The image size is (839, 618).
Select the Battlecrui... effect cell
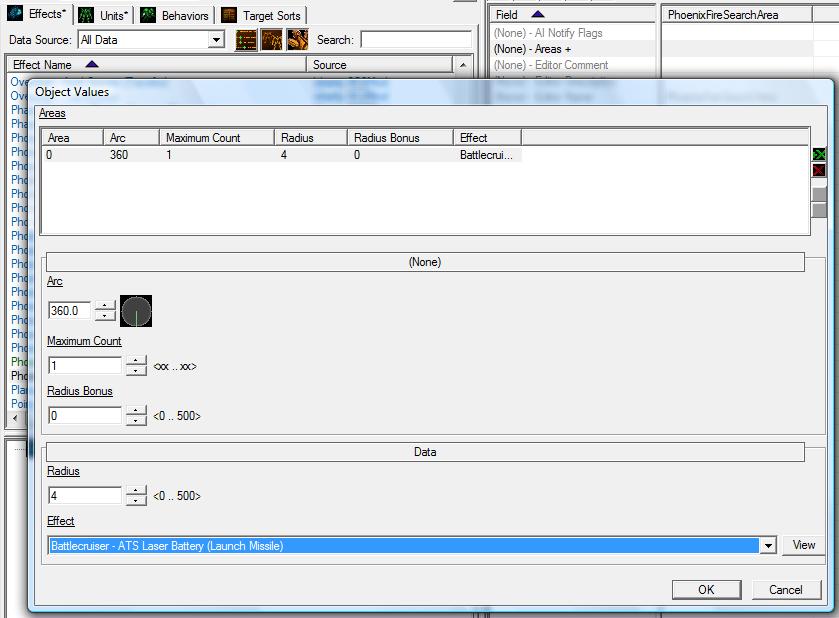(487, 155)
